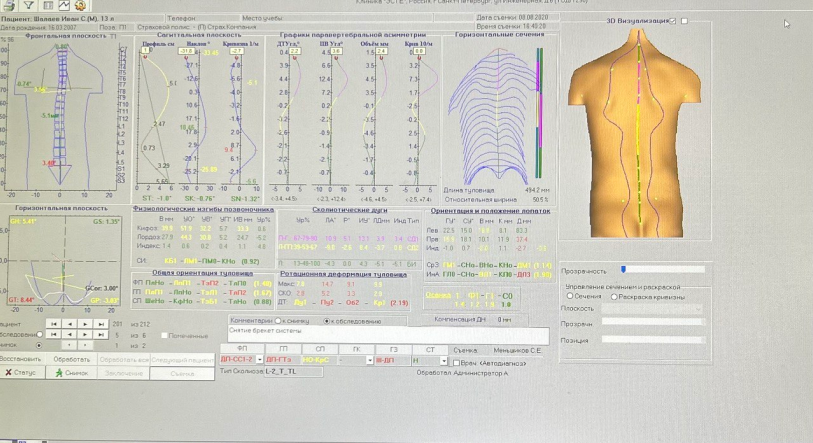Click the ГЗ field showing III-ДП
Viewport: 813px width, 443px height.
392,359
